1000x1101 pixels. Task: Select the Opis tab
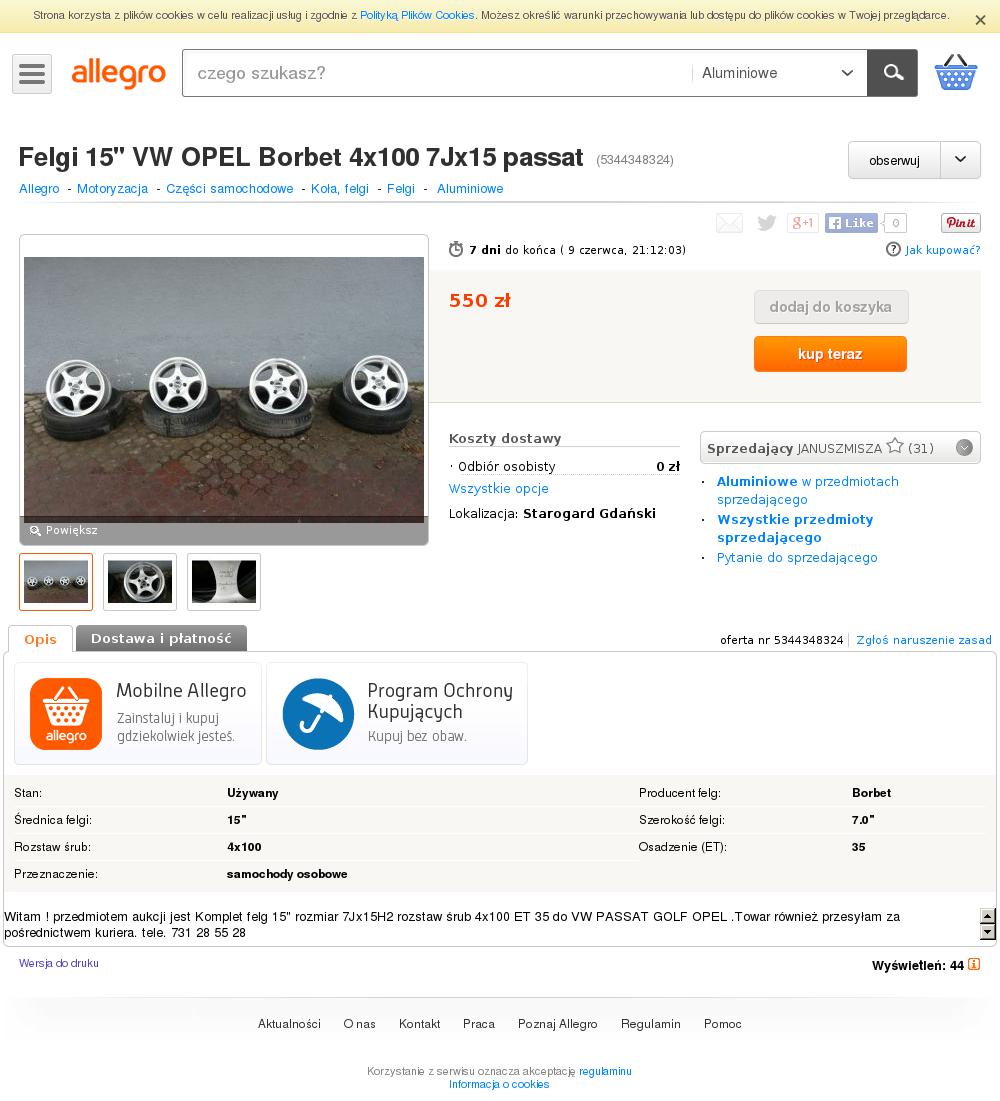(40, 639)
